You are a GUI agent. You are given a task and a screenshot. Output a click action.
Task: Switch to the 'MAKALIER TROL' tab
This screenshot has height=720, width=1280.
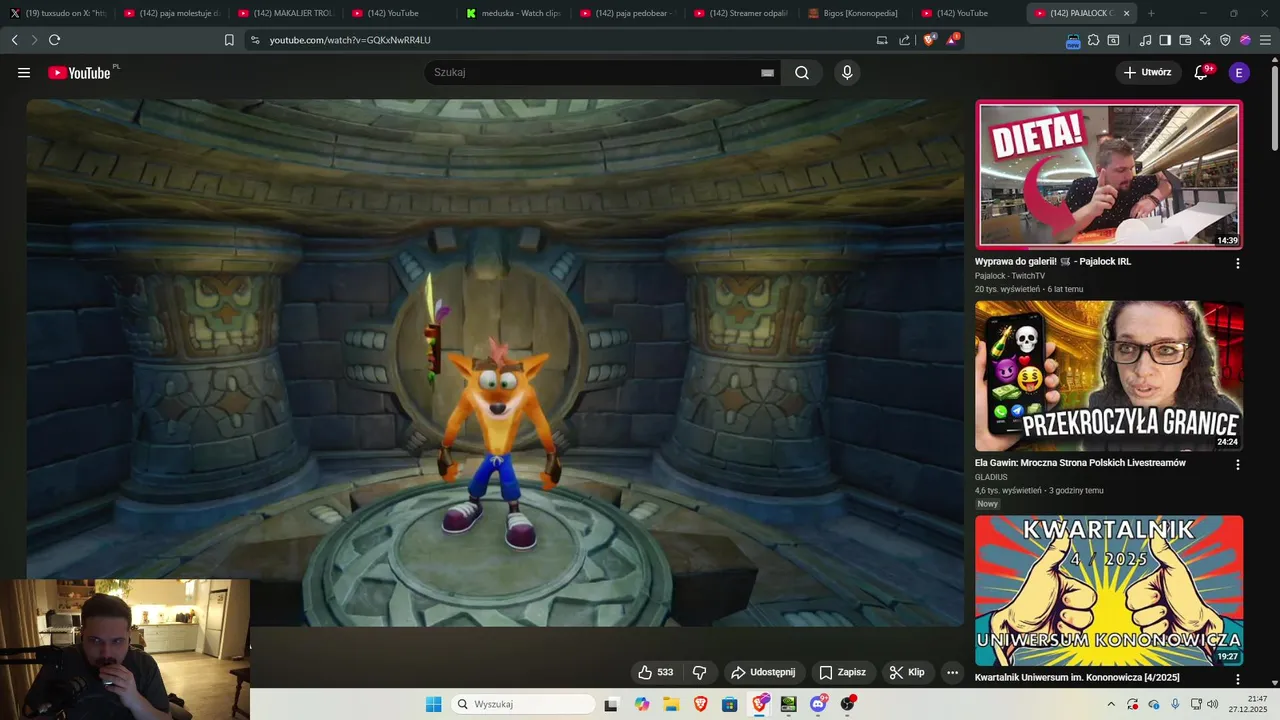tap(285, 13)
